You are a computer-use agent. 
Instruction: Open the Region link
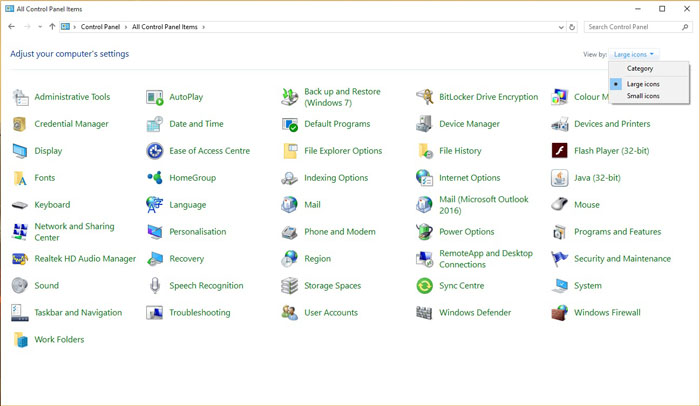click(317, 259)
